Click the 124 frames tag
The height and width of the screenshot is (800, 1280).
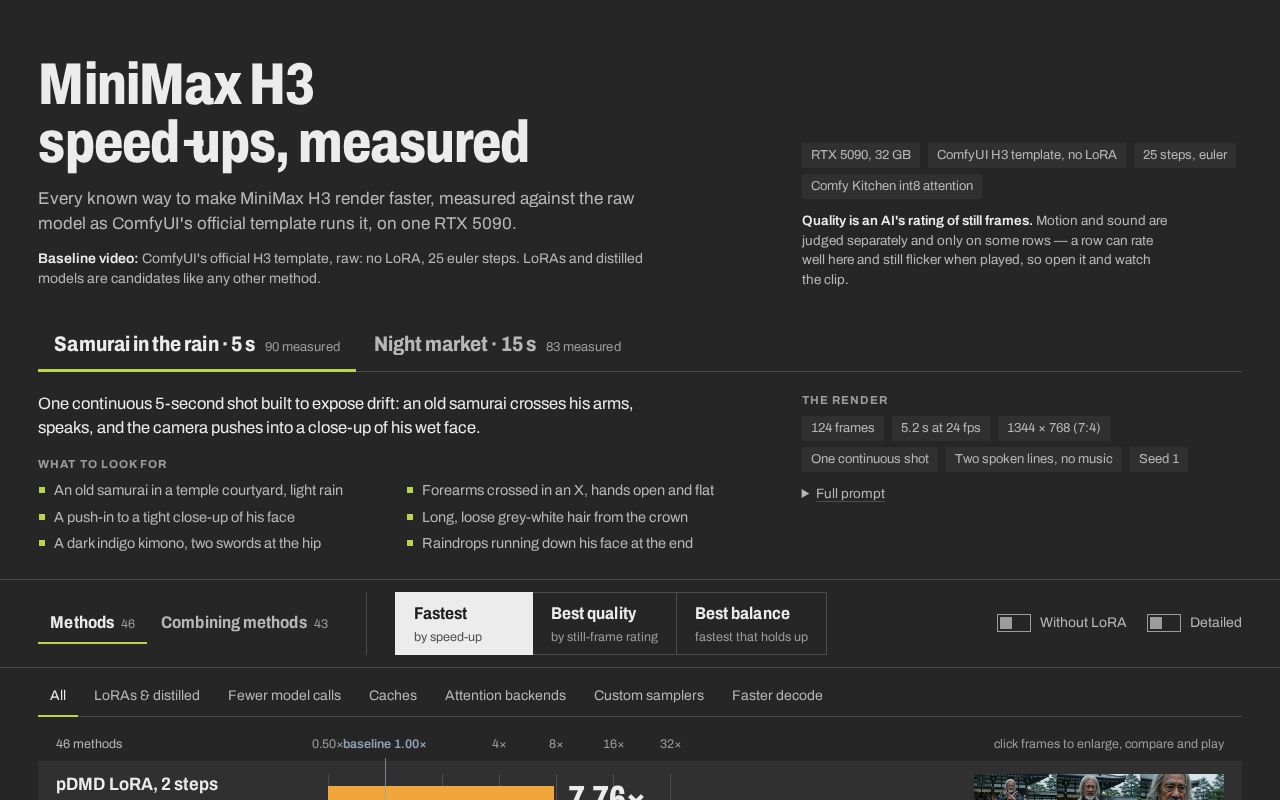(843, 428)
